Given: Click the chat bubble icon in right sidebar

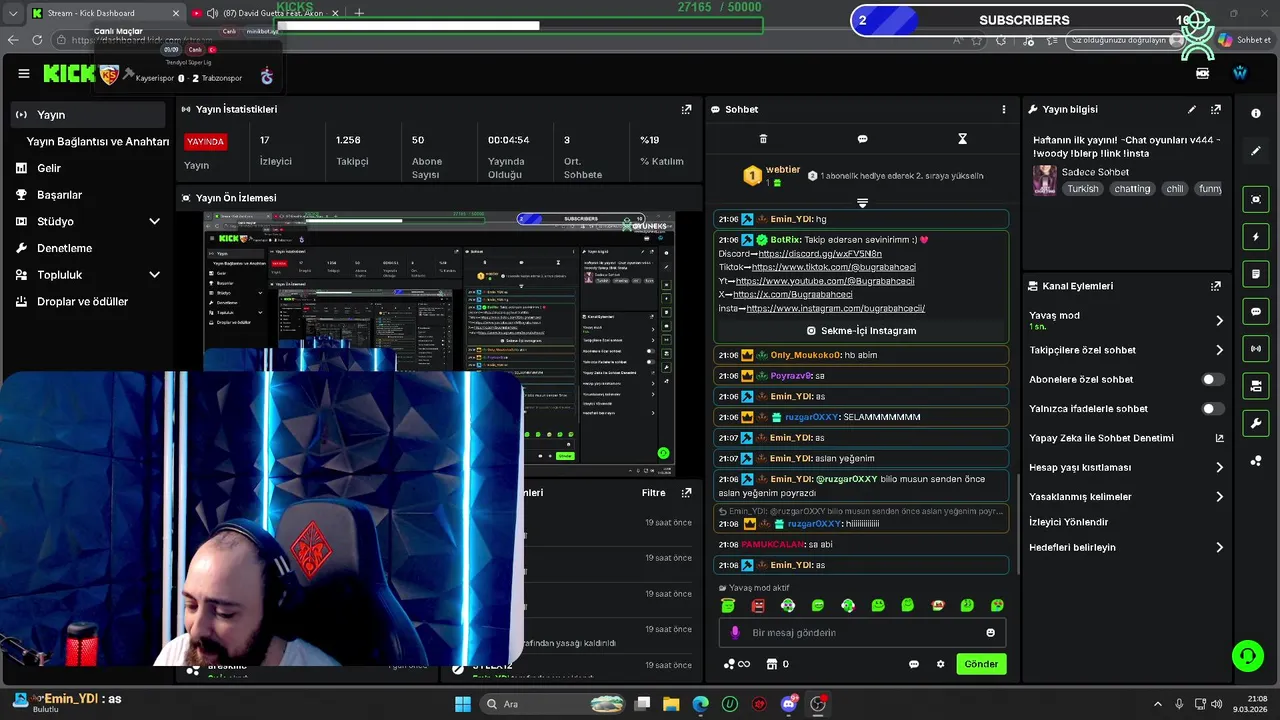Looking at the screenshot, I should point(1256,312).
